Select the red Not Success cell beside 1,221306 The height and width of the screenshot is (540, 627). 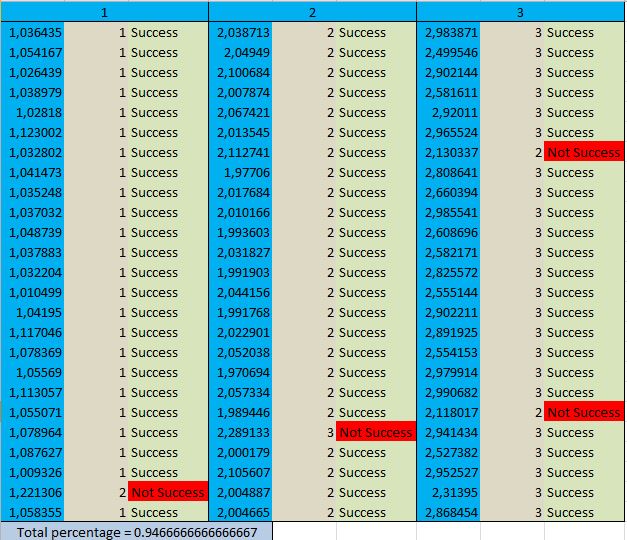[x=167, y=492]
